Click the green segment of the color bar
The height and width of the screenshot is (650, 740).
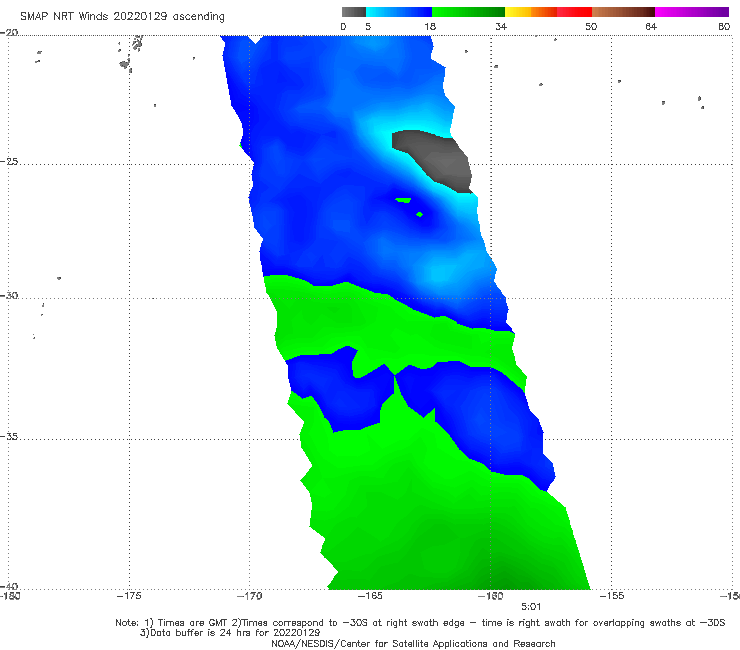tap(468, 12)
